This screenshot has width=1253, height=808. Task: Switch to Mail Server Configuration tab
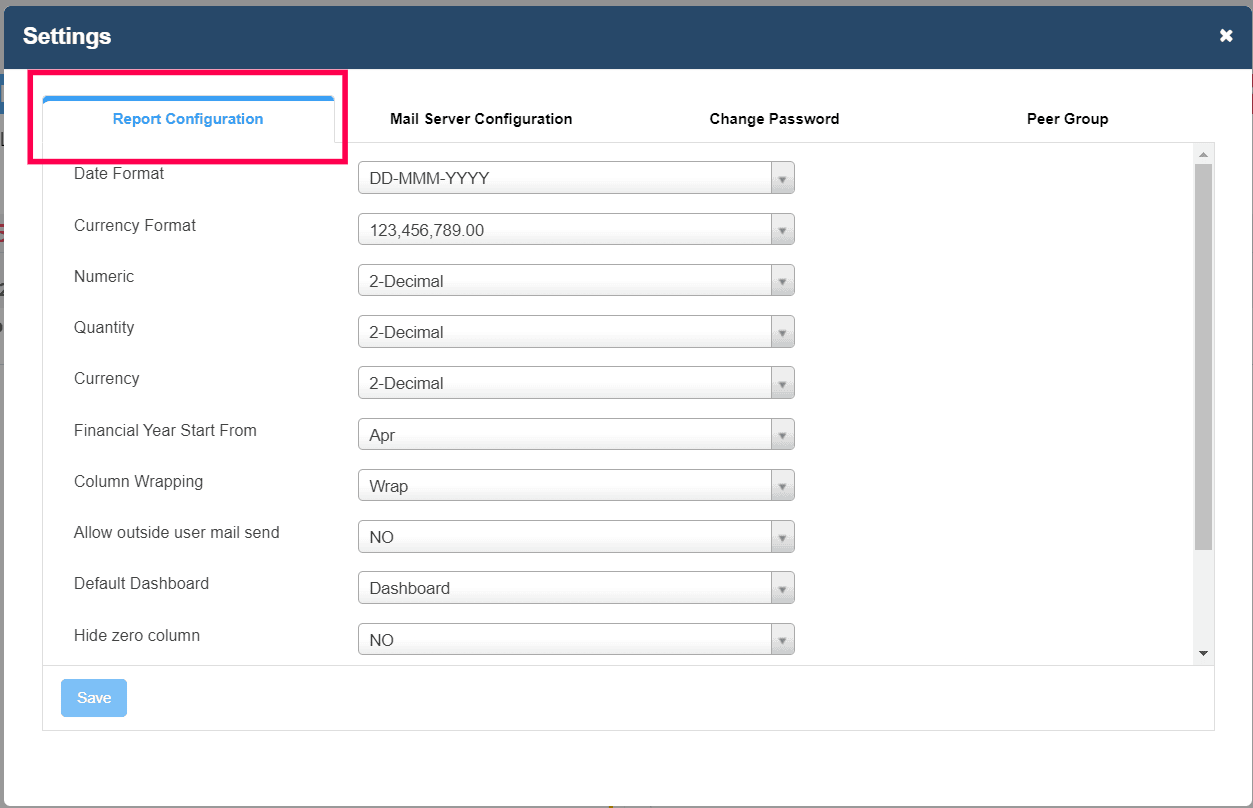pos(481,119)
